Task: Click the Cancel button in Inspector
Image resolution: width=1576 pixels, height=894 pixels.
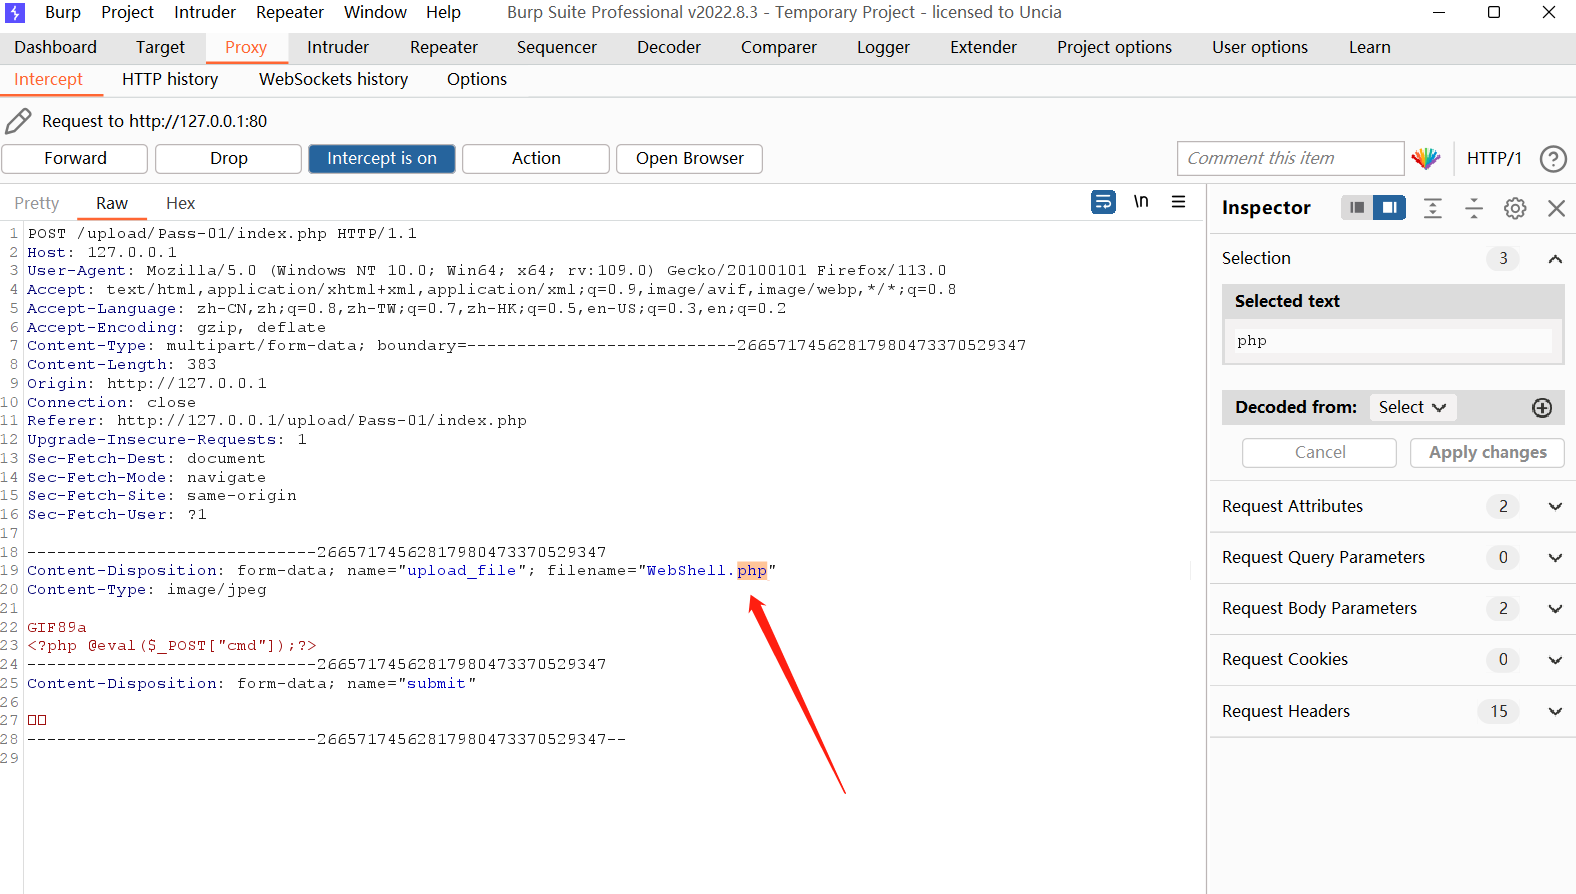Action: [1320, 452]
